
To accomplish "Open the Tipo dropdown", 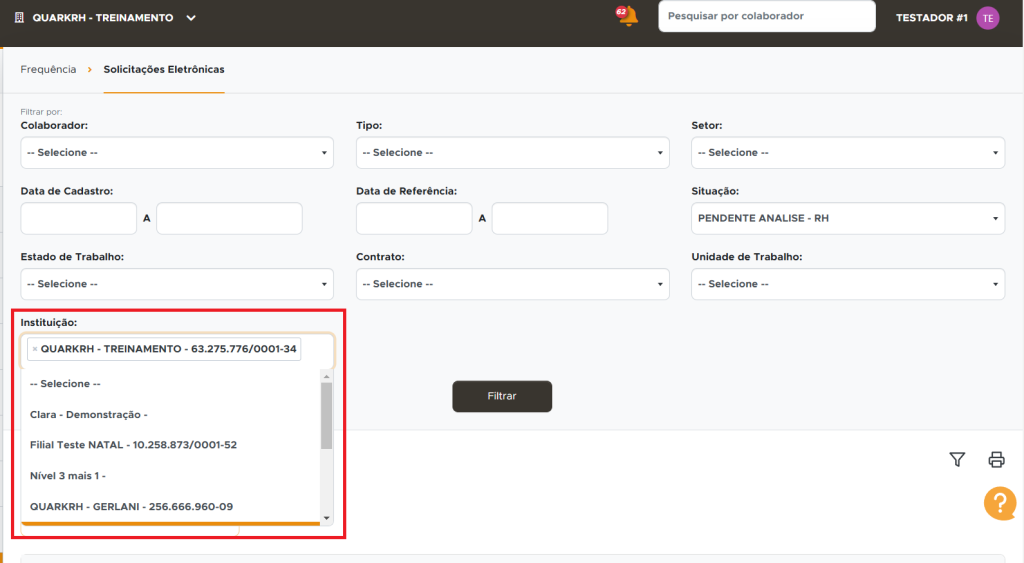I will tap(512, 153).
